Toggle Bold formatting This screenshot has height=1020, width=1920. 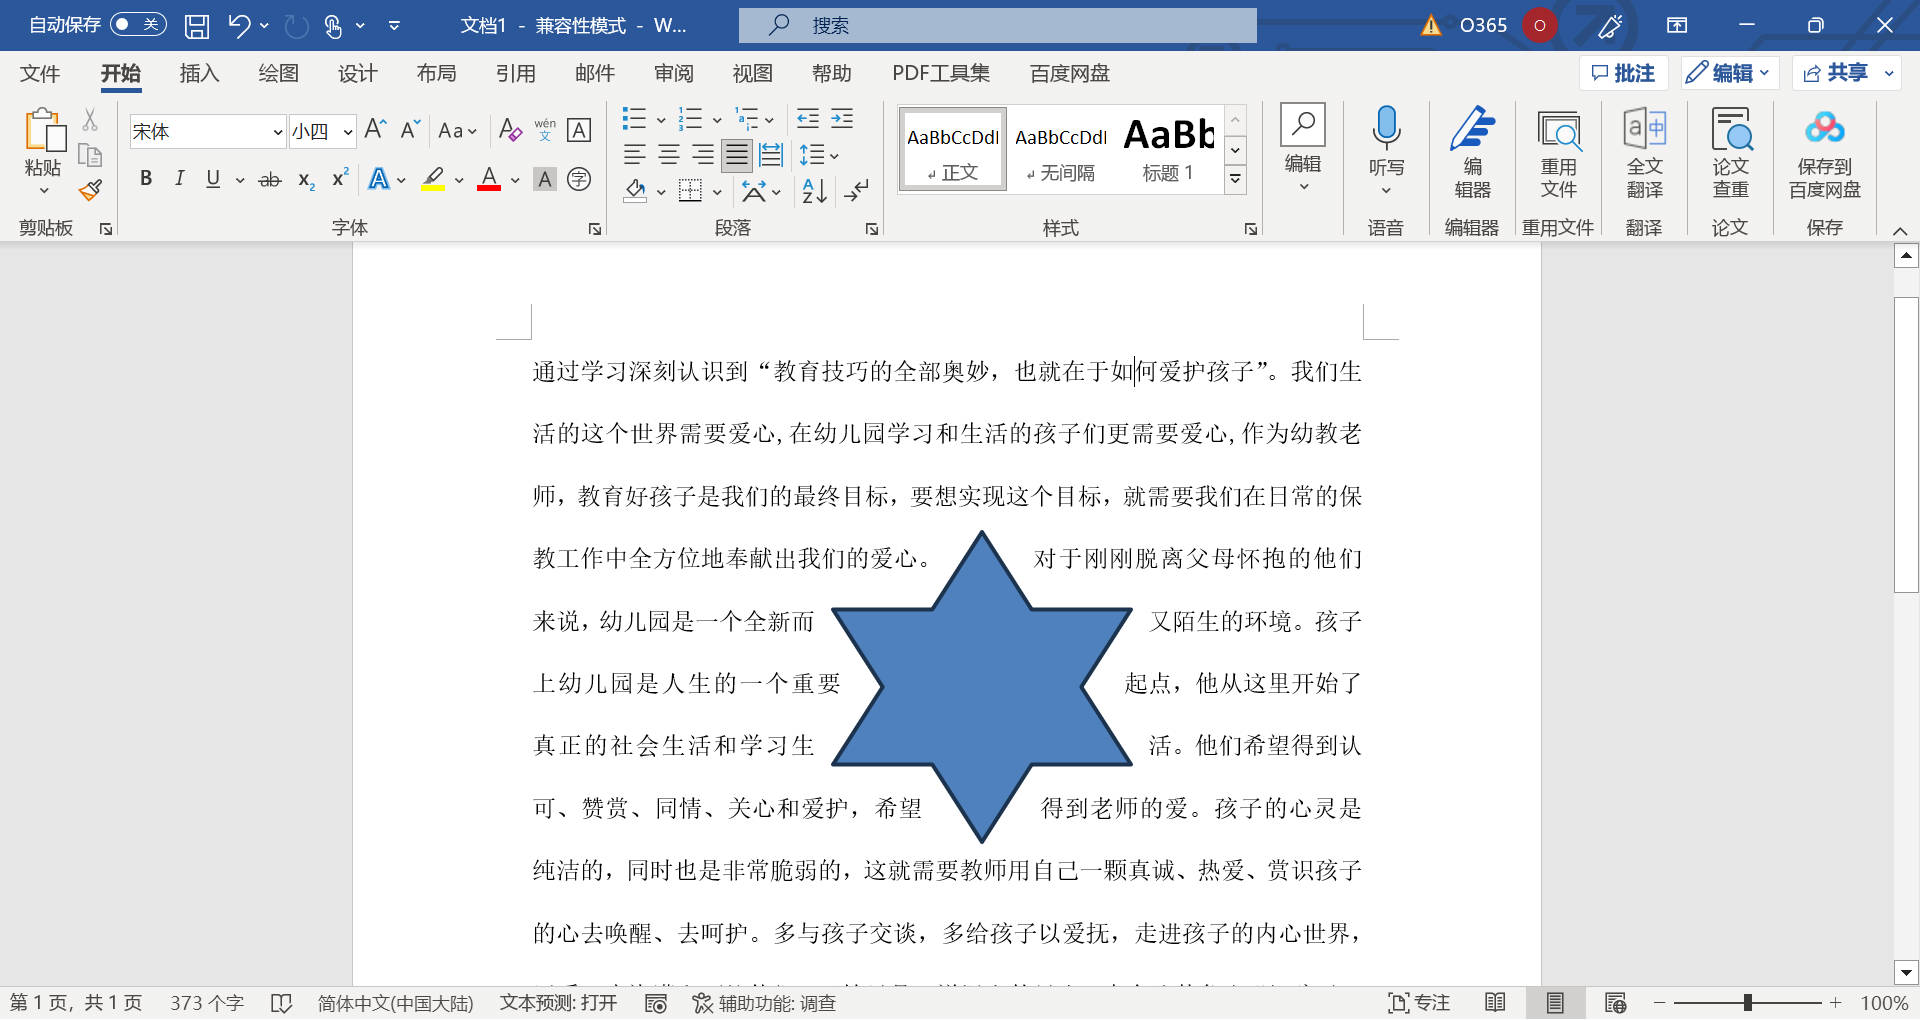146,179
